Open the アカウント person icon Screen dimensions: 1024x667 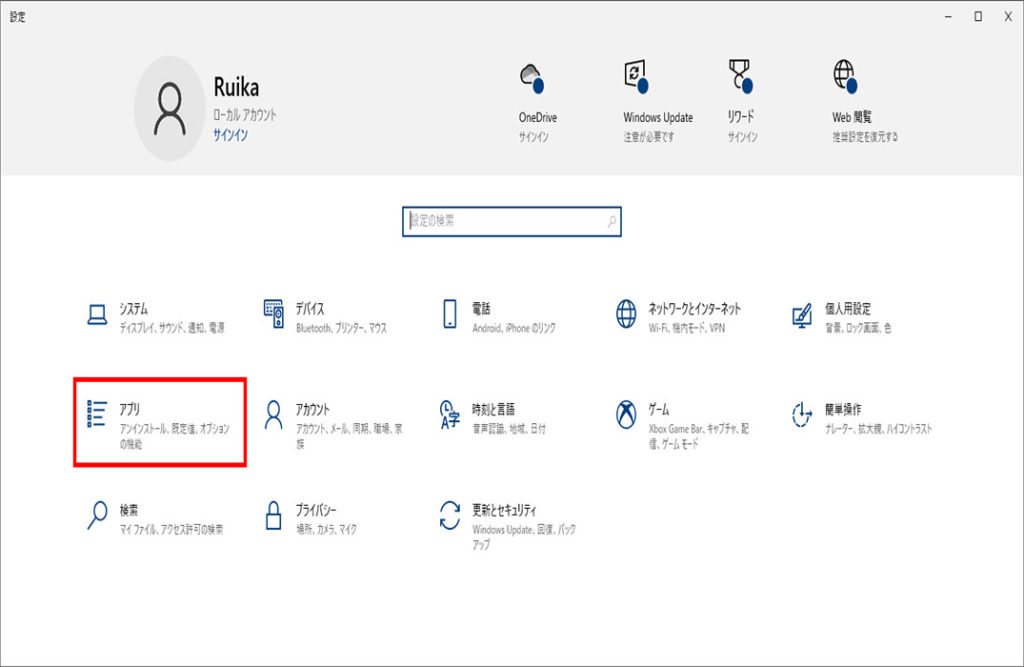[274, 414]
